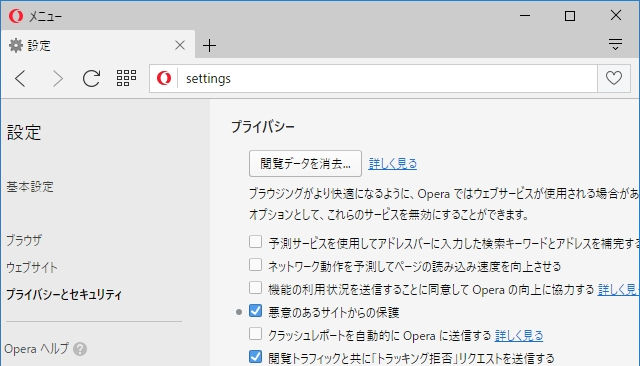The image size is (640, 366).
Task: Open ブラウザ settings section
Action: [x=24, y=240]
